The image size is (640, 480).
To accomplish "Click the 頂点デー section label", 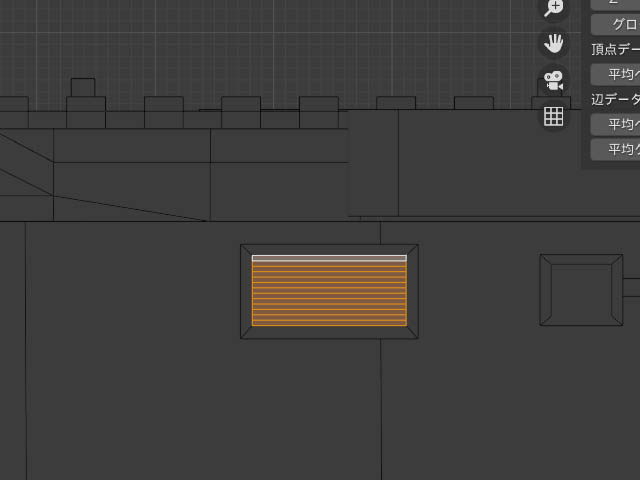I will 616,49.
